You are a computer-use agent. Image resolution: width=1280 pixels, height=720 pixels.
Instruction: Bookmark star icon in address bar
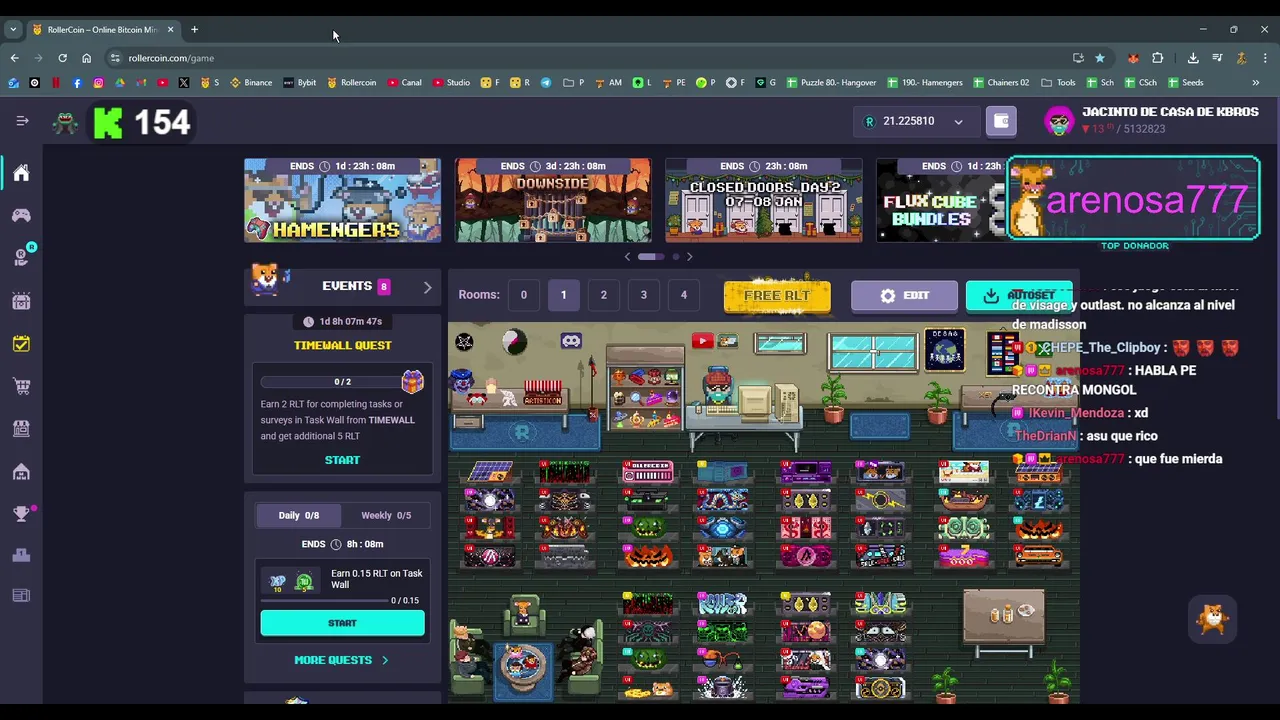click(1100, 58)
